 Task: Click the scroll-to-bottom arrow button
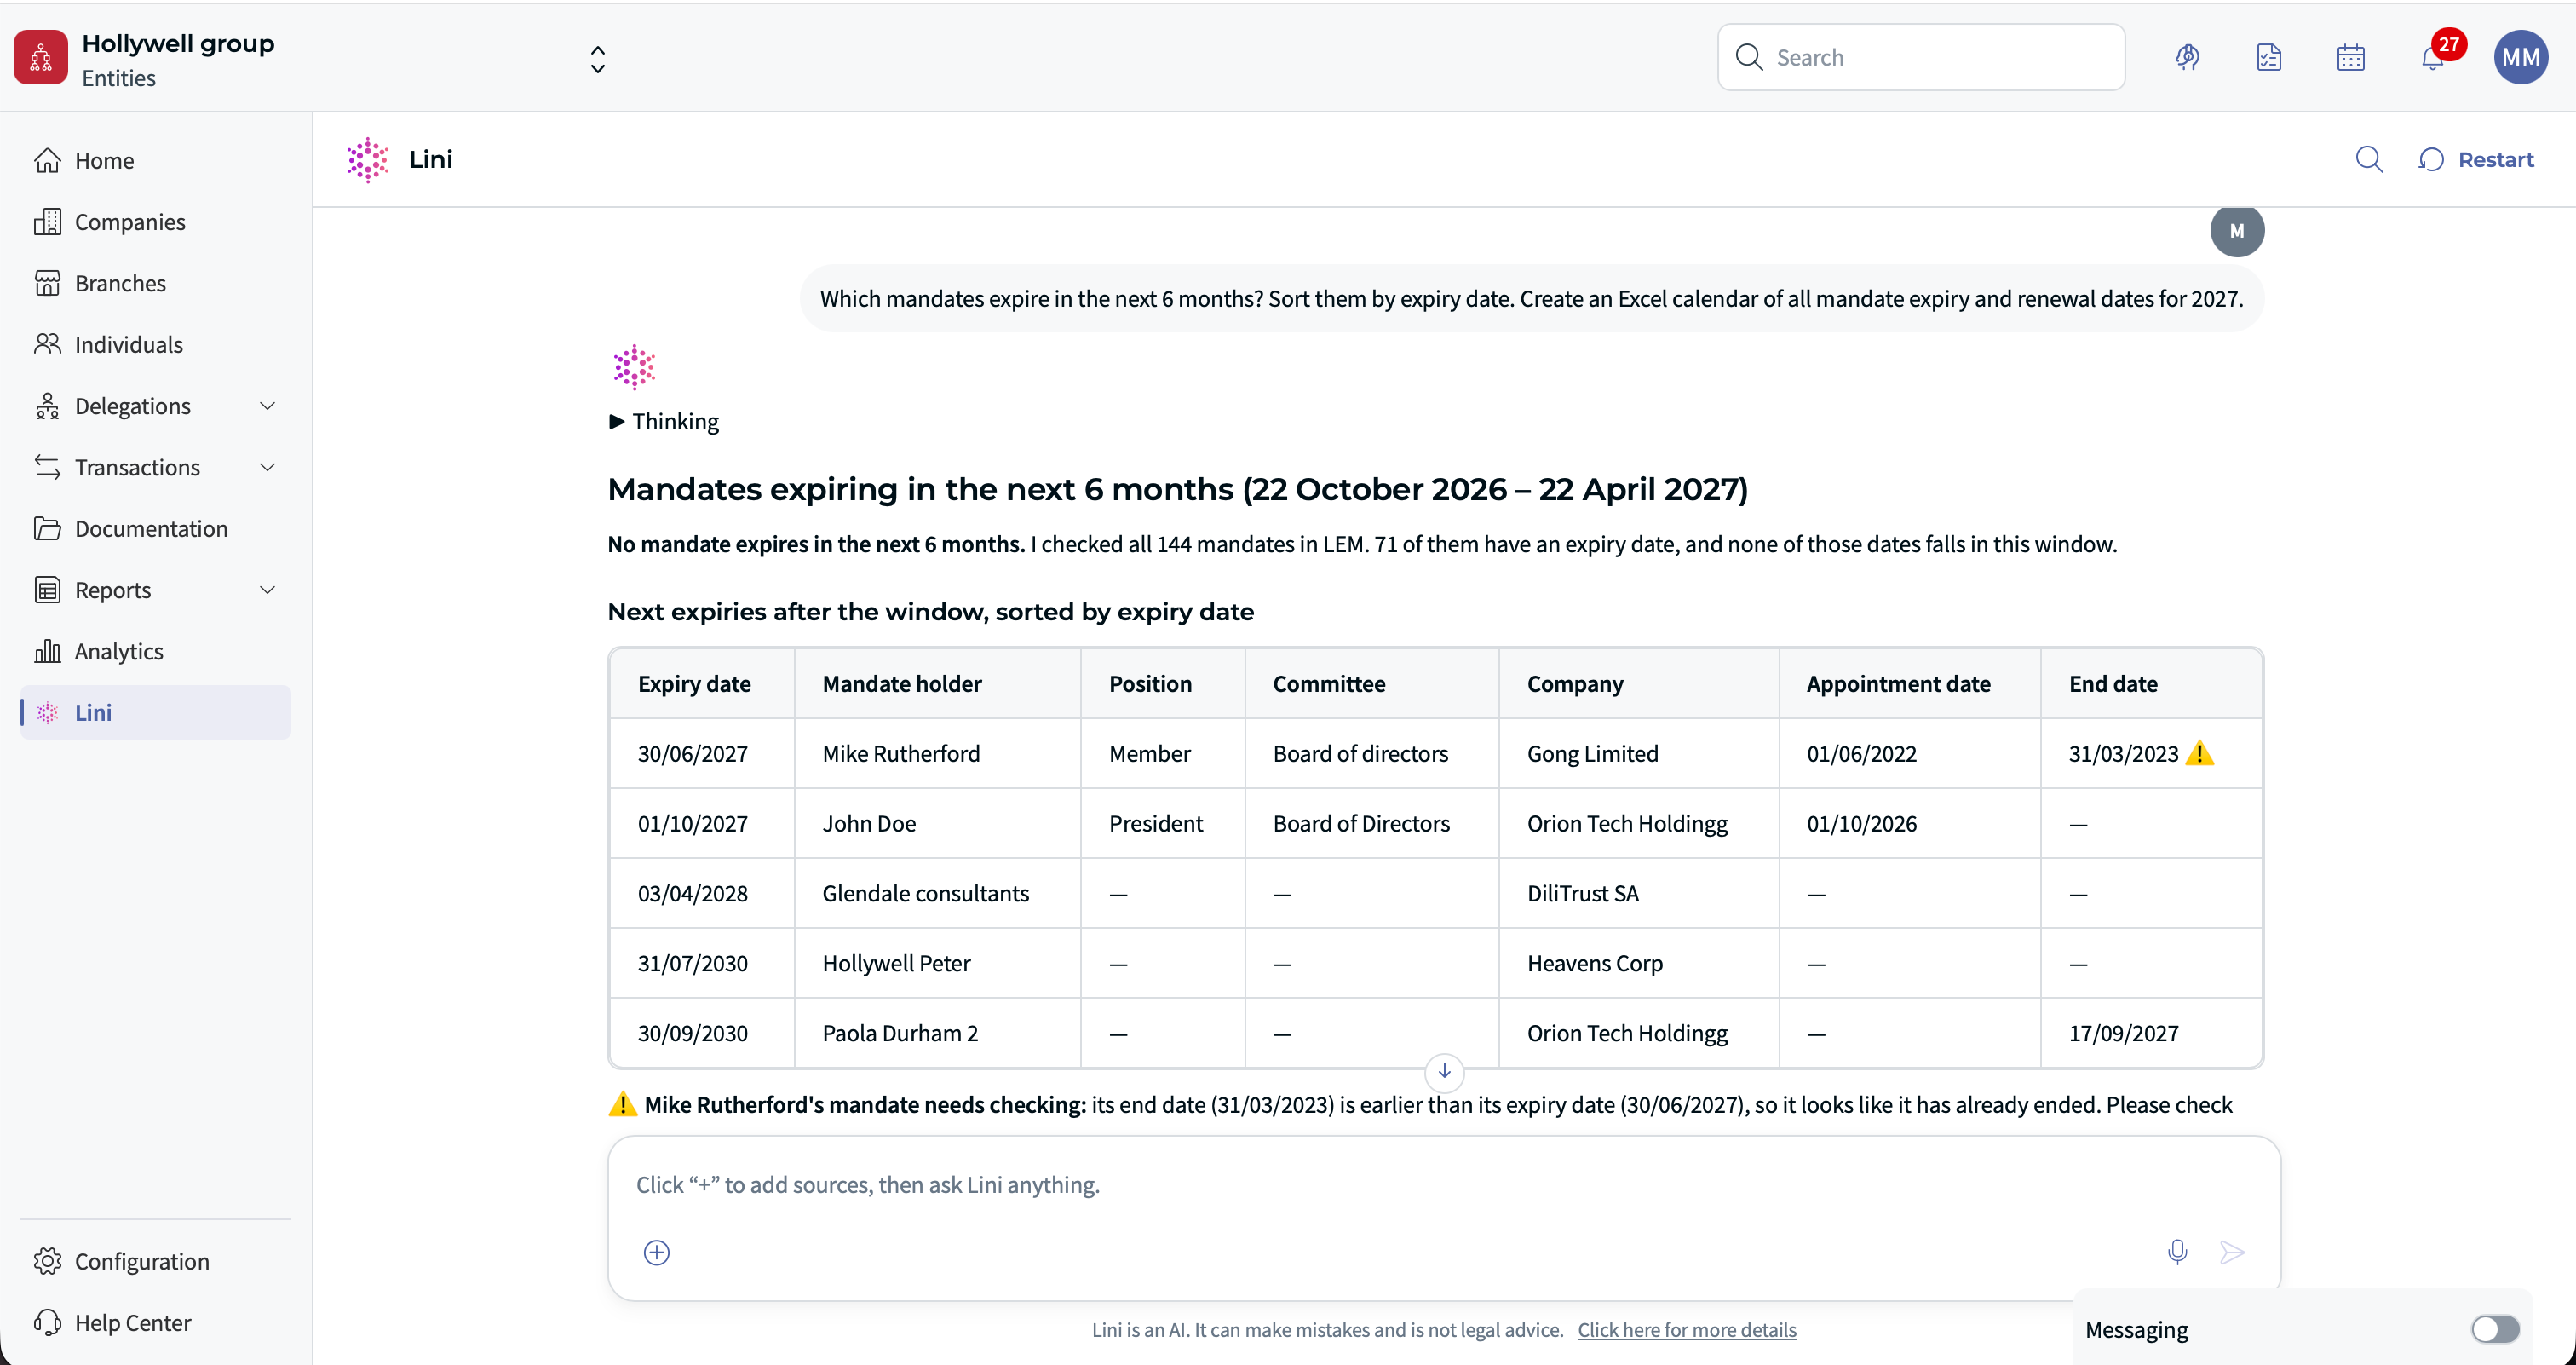coord(1444,1071)
